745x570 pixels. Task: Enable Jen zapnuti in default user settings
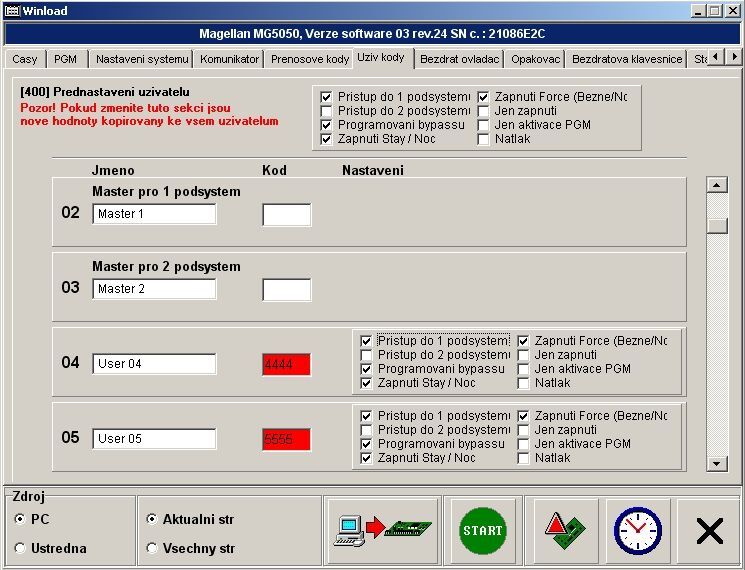(x=485, y=111)
